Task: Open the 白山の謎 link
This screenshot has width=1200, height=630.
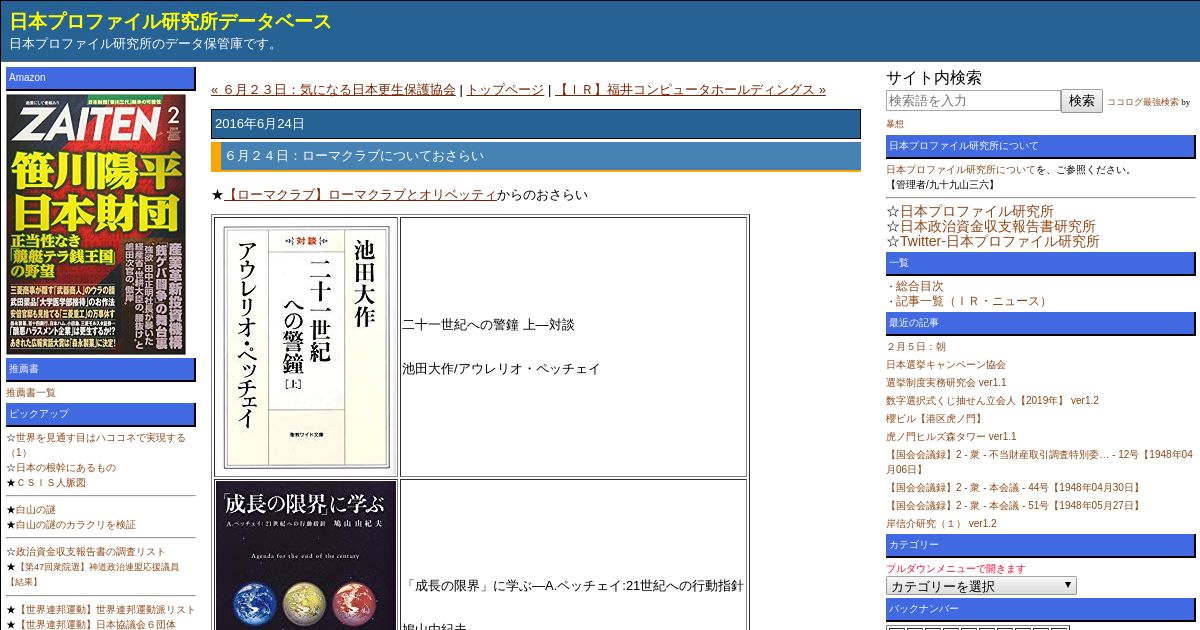Action: tap(36, 510)
